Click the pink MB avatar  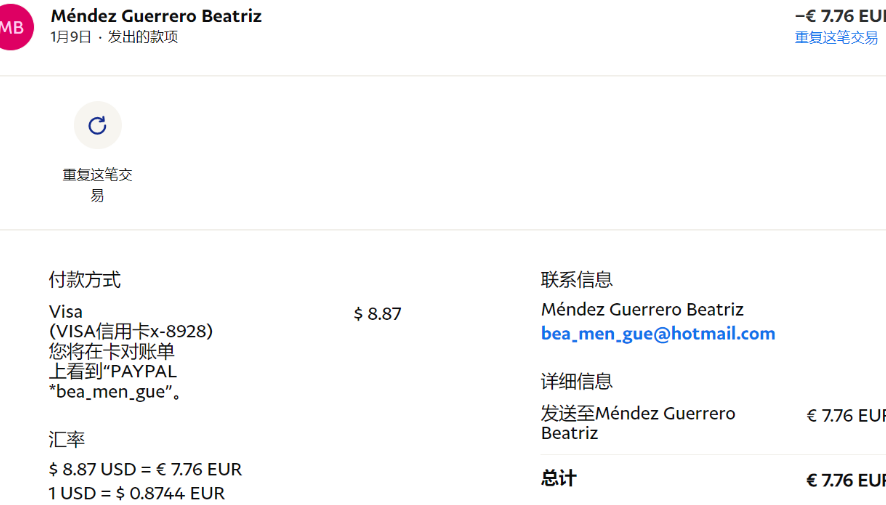tap(14, 27)
